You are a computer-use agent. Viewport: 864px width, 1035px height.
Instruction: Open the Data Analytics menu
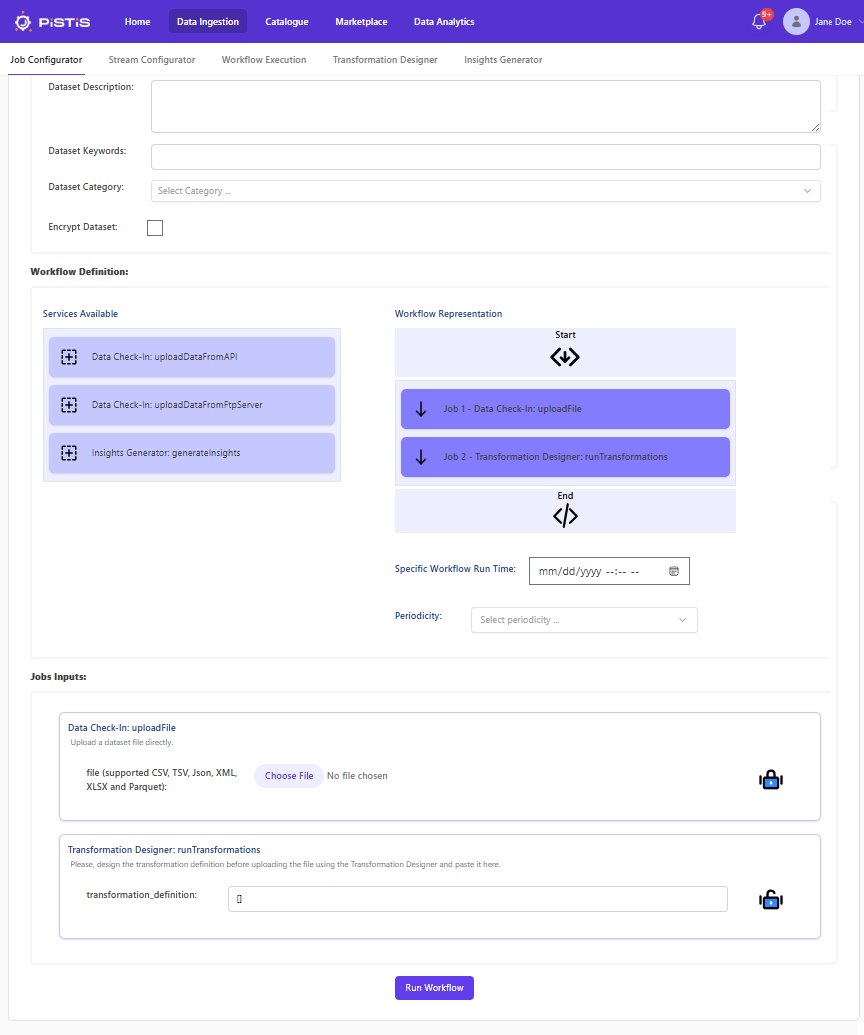(x=444, y=22)
